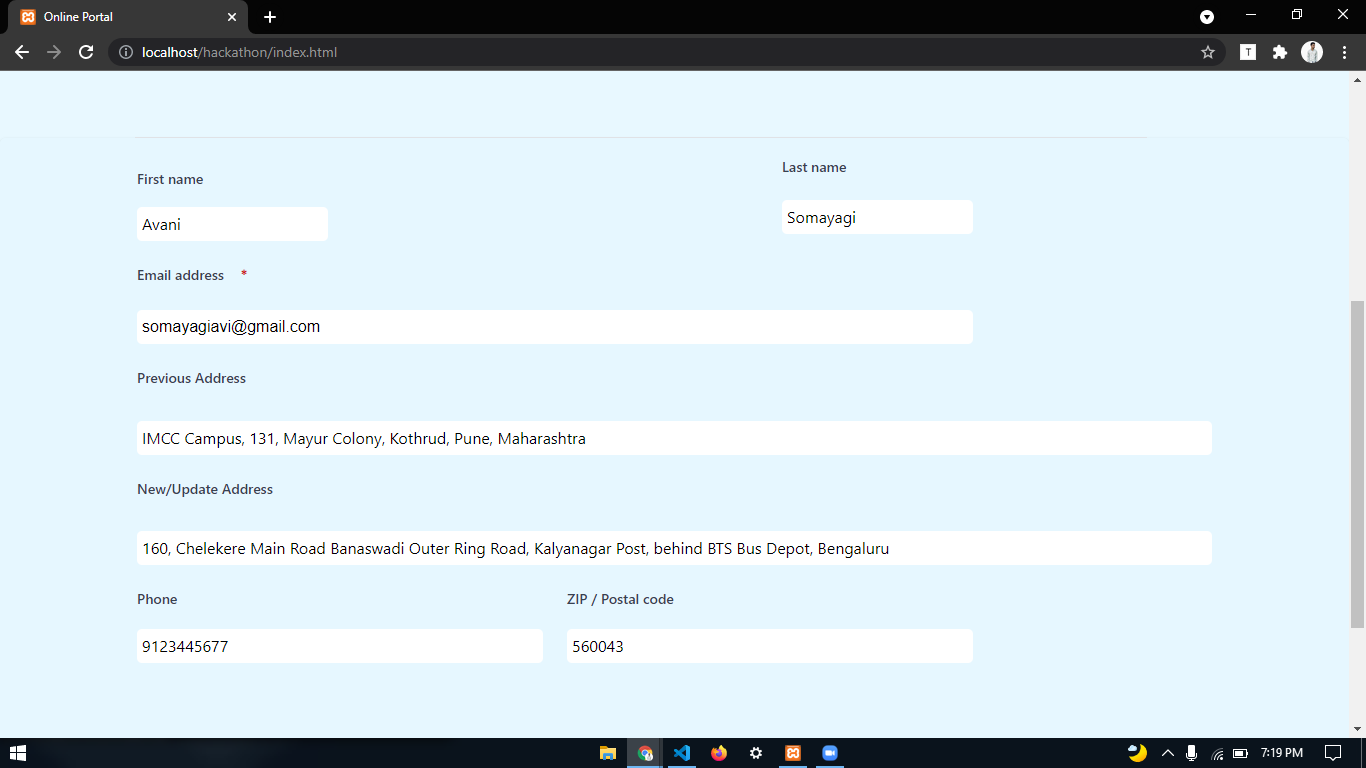
Task: Open Chrome's three-dot menu
Action: [x=1344, y=52]
